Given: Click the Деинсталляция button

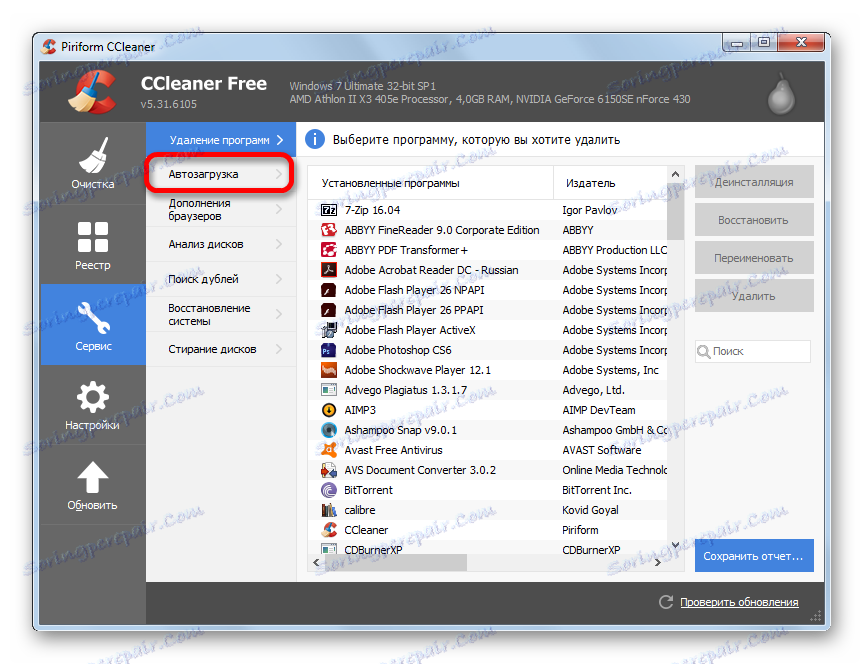Looking at the screenshot, I should click(754, 182).
